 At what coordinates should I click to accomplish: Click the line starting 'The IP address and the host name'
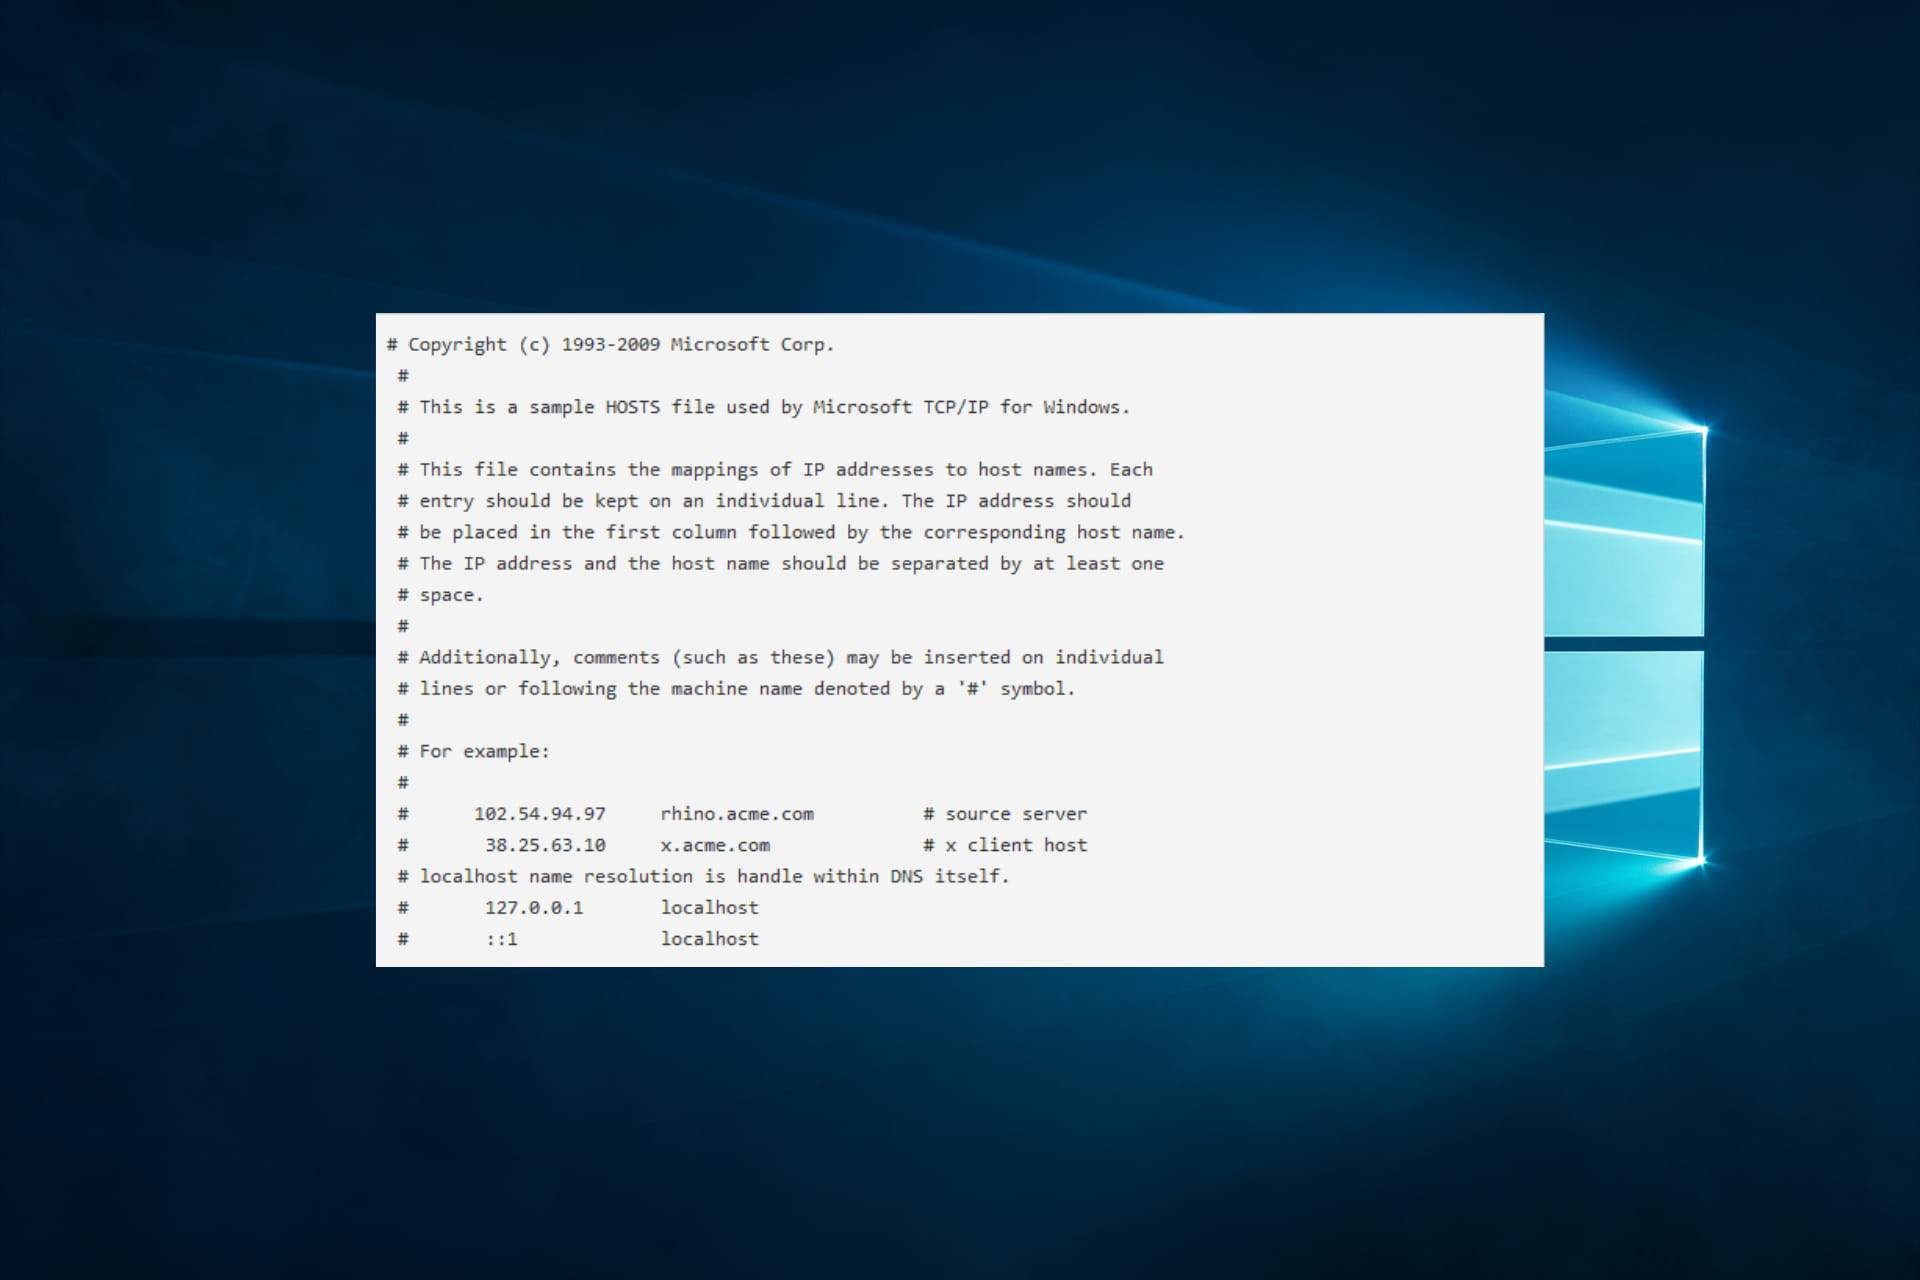tap(780, 564)
